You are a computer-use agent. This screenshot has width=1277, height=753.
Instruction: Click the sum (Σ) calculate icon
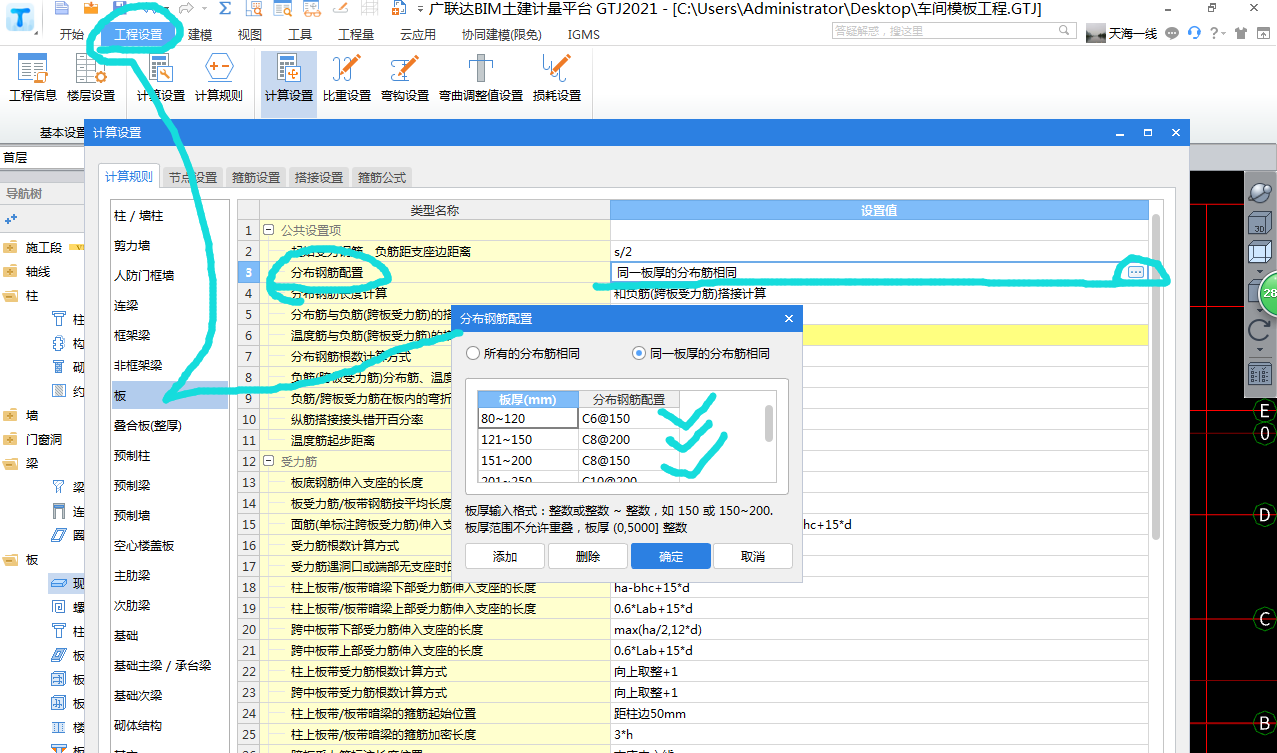(x=225, y=9)
